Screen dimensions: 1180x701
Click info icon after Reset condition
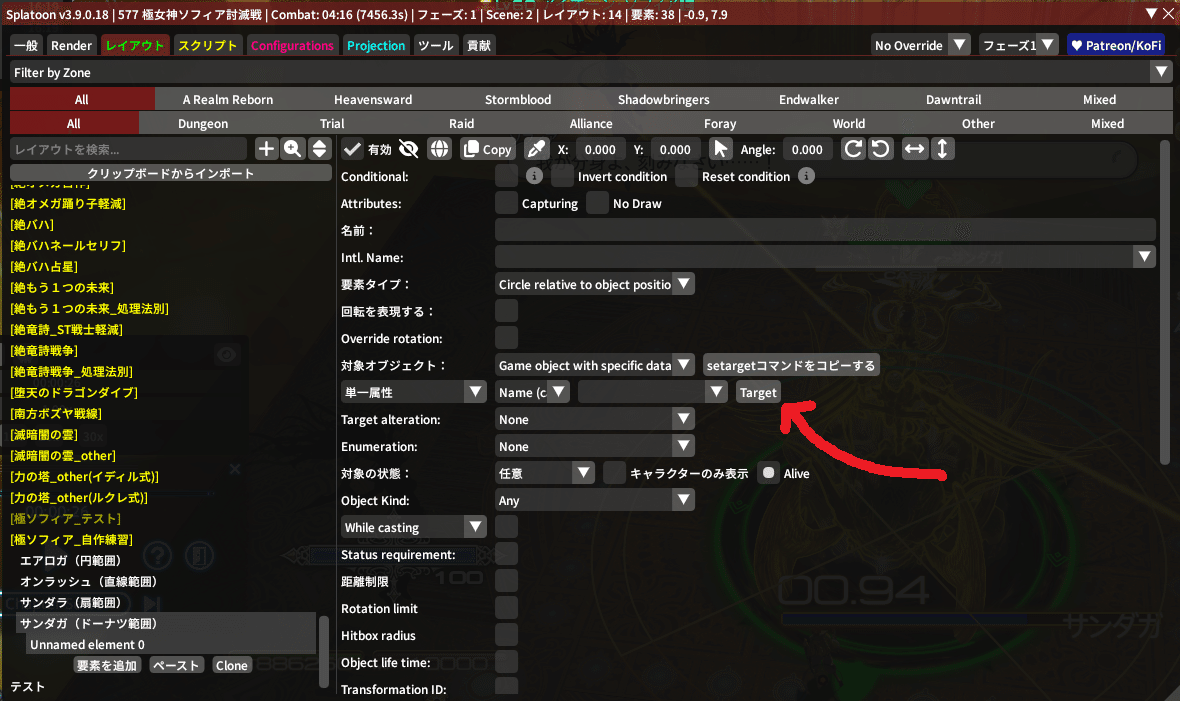click(x=806, y=176)
